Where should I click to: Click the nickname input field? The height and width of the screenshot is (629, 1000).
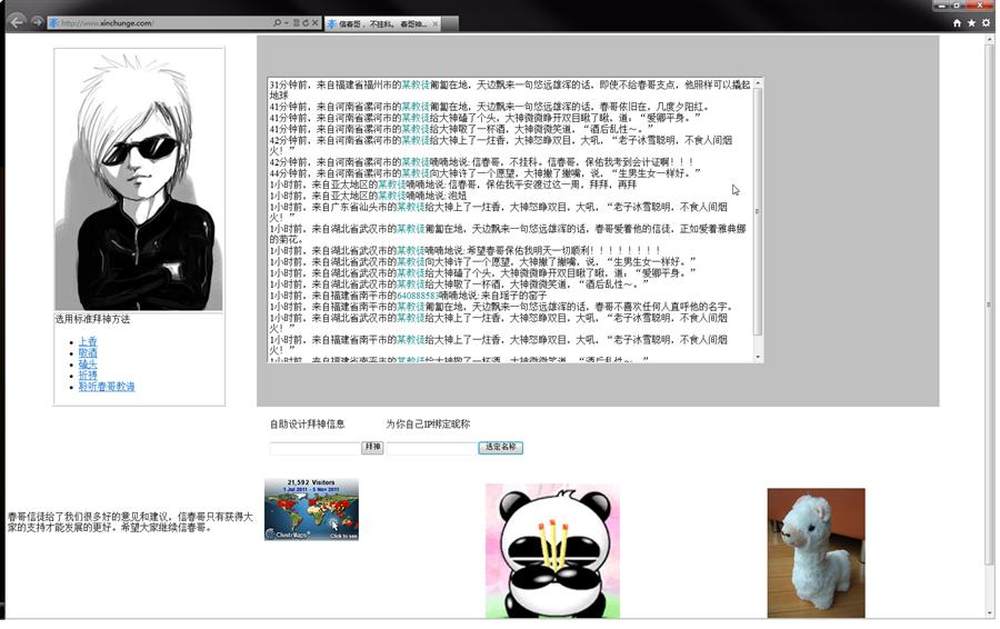pyautogui.click(x=432, y=448)
